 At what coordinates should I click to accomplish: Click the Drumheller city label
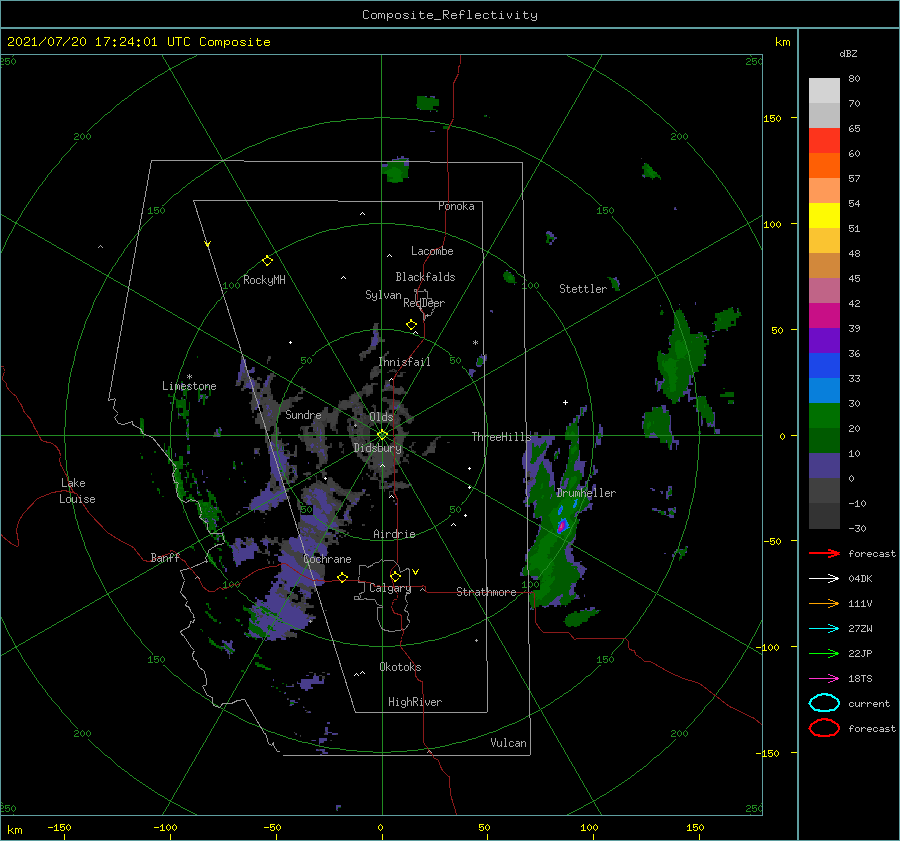pos(586,493)
